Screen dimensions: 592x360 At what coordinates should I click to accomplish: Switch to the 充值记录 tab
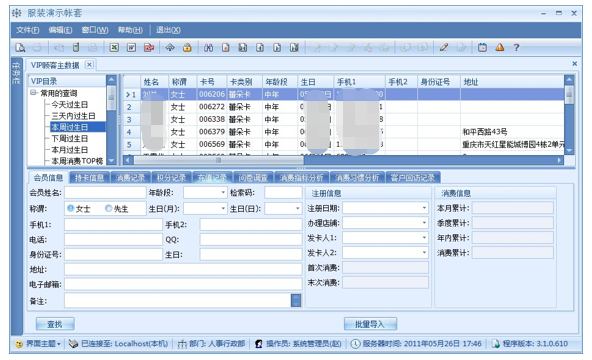click(x=212, y=177)
